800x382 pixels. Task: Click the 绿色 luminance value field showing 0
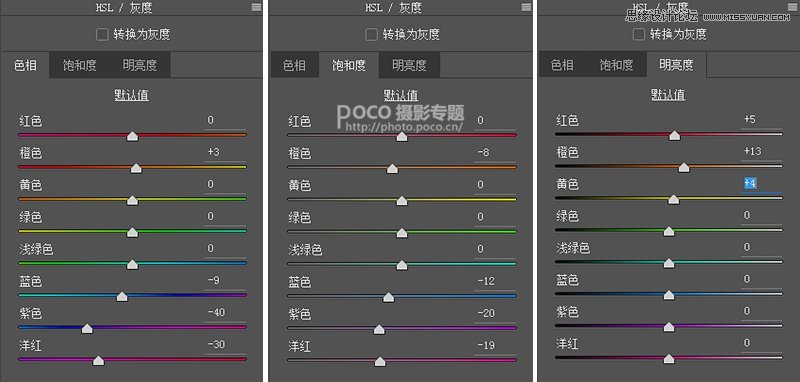pyautogui.click(x=762, y=216)
